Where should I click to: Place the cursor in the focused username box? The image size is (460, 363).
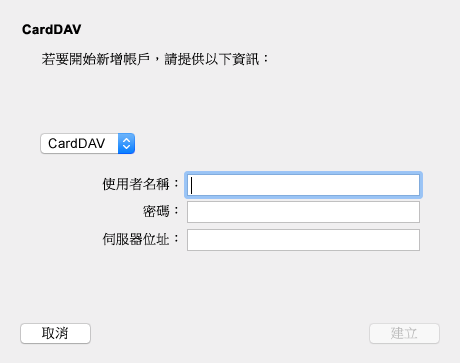(303, 185)
